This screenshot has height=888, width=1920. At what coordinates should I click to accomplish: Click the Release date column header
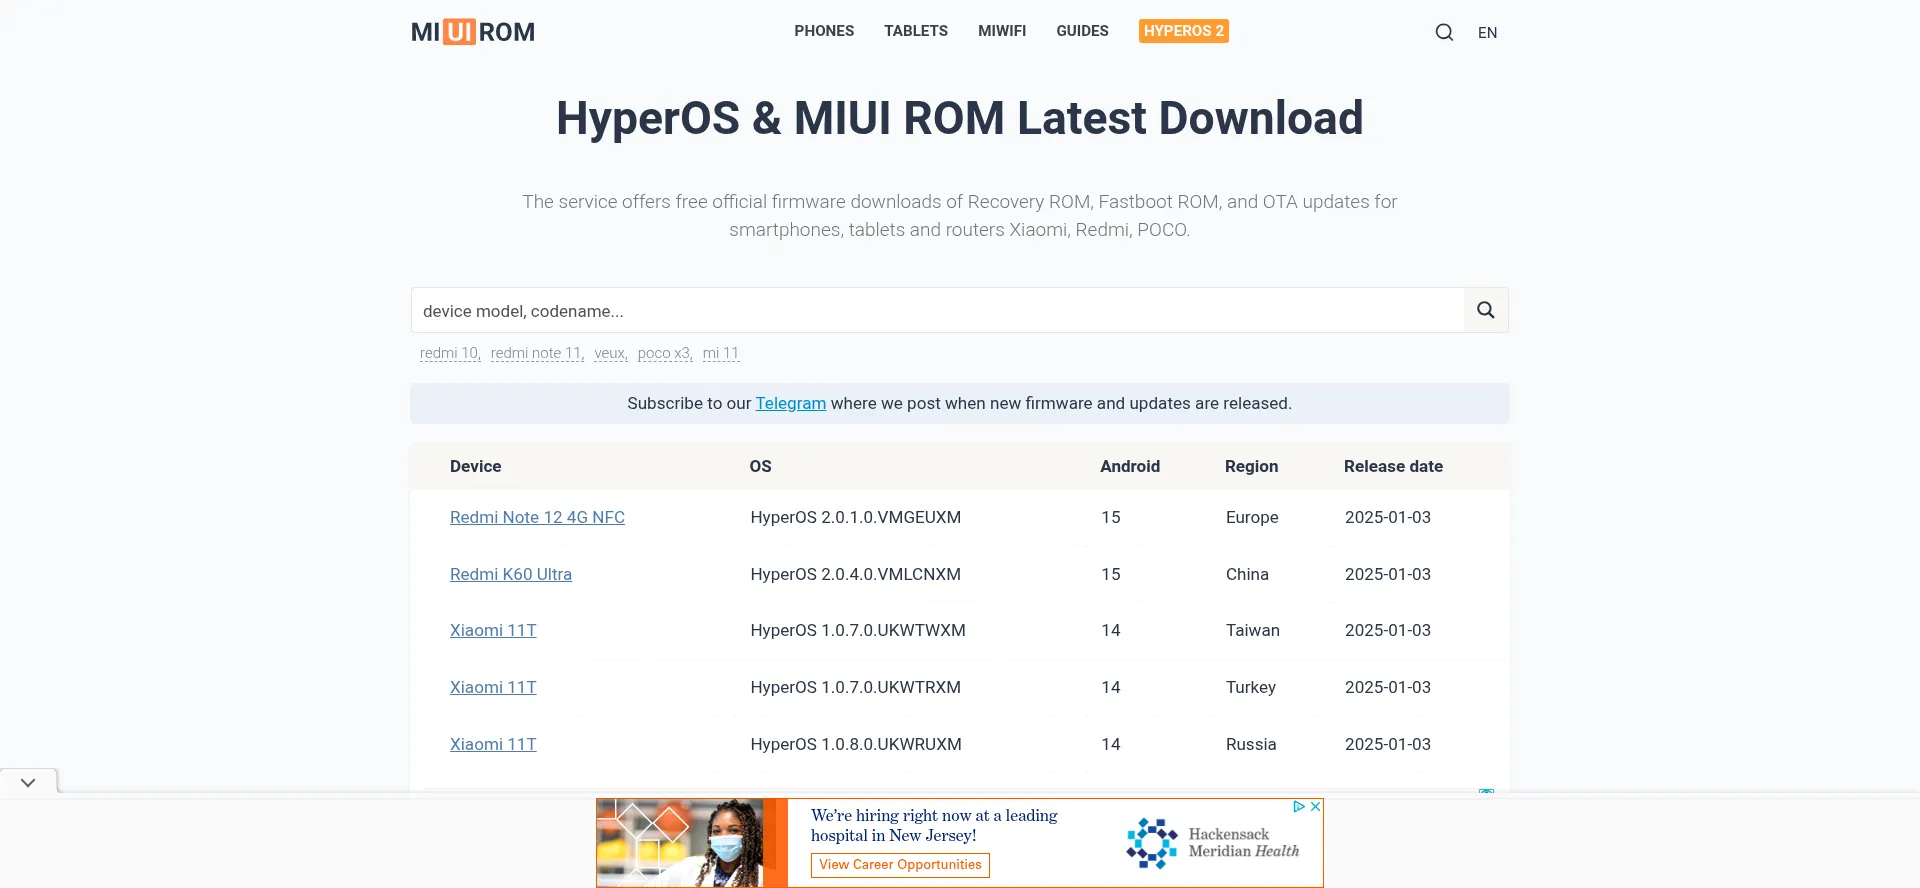(1393, 466)
